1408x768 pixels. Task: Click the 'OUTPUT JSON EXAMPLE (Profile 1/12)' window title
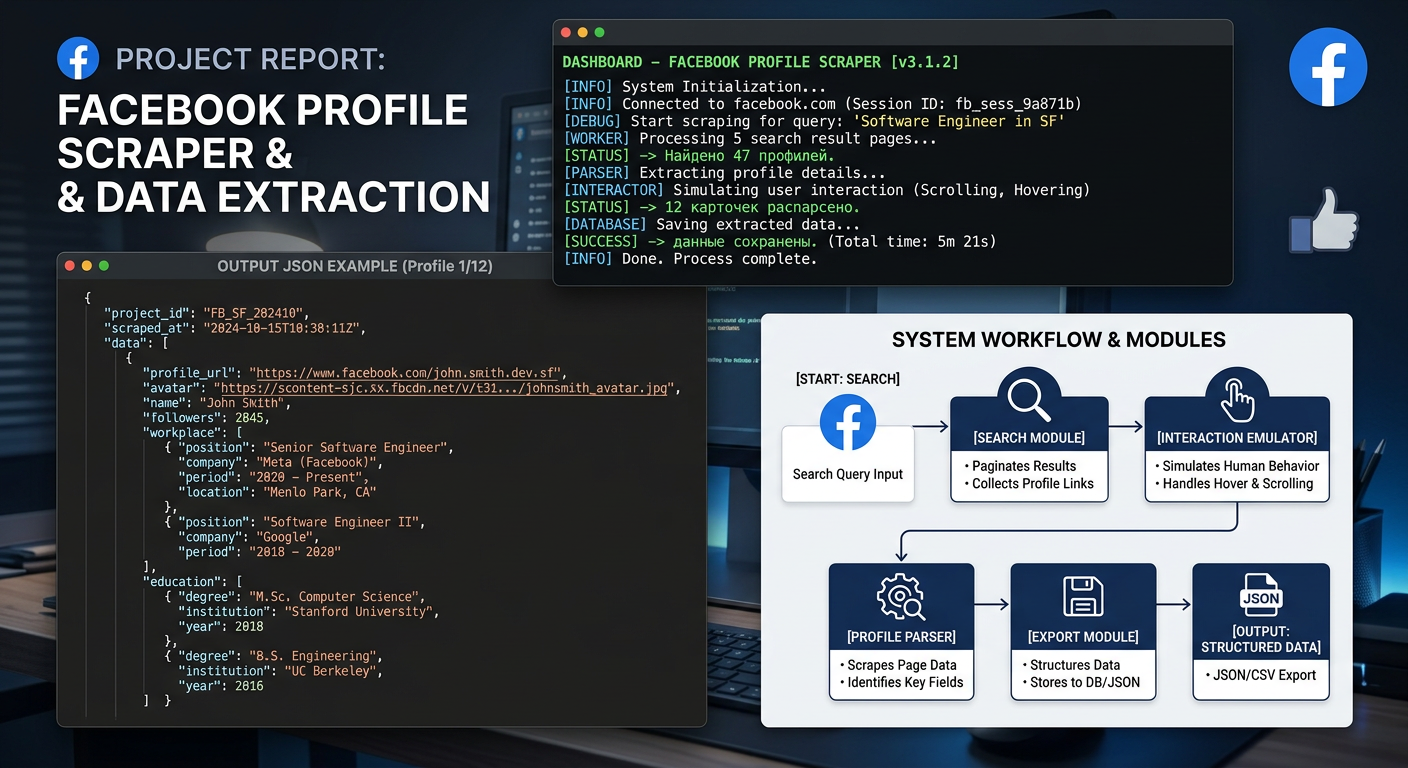click(x=355, y=266)
